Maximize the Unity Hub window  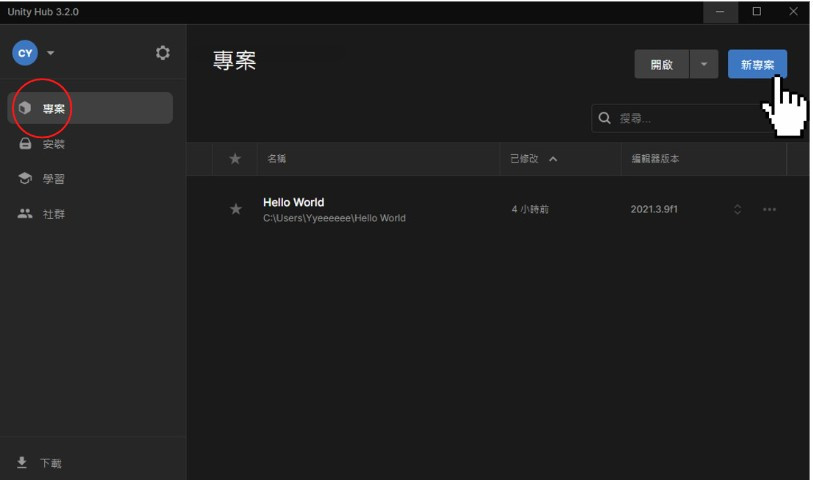coord(756,11)
